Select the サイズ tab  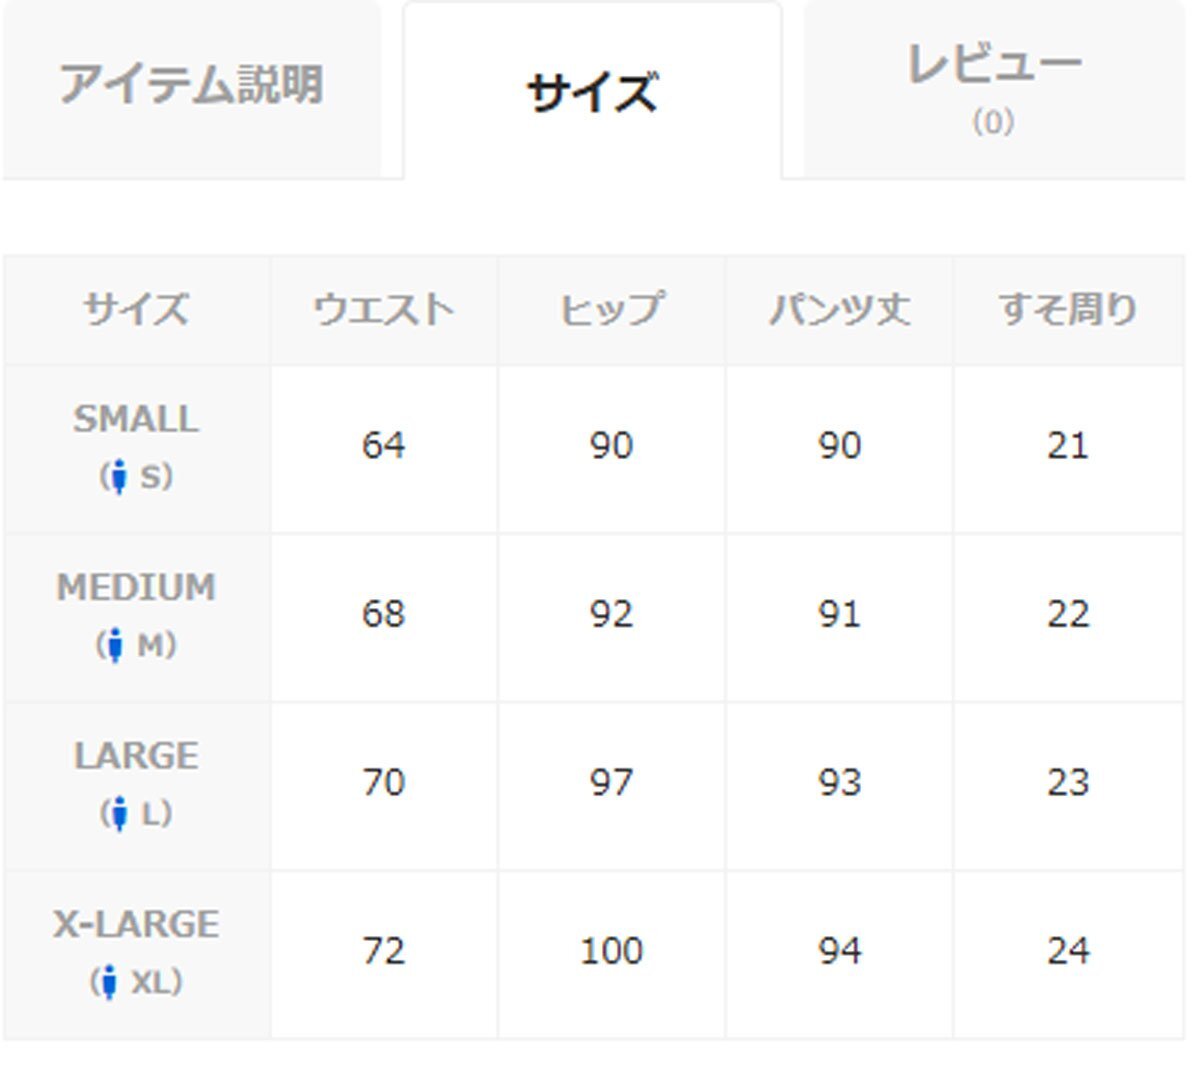[592, 90]
